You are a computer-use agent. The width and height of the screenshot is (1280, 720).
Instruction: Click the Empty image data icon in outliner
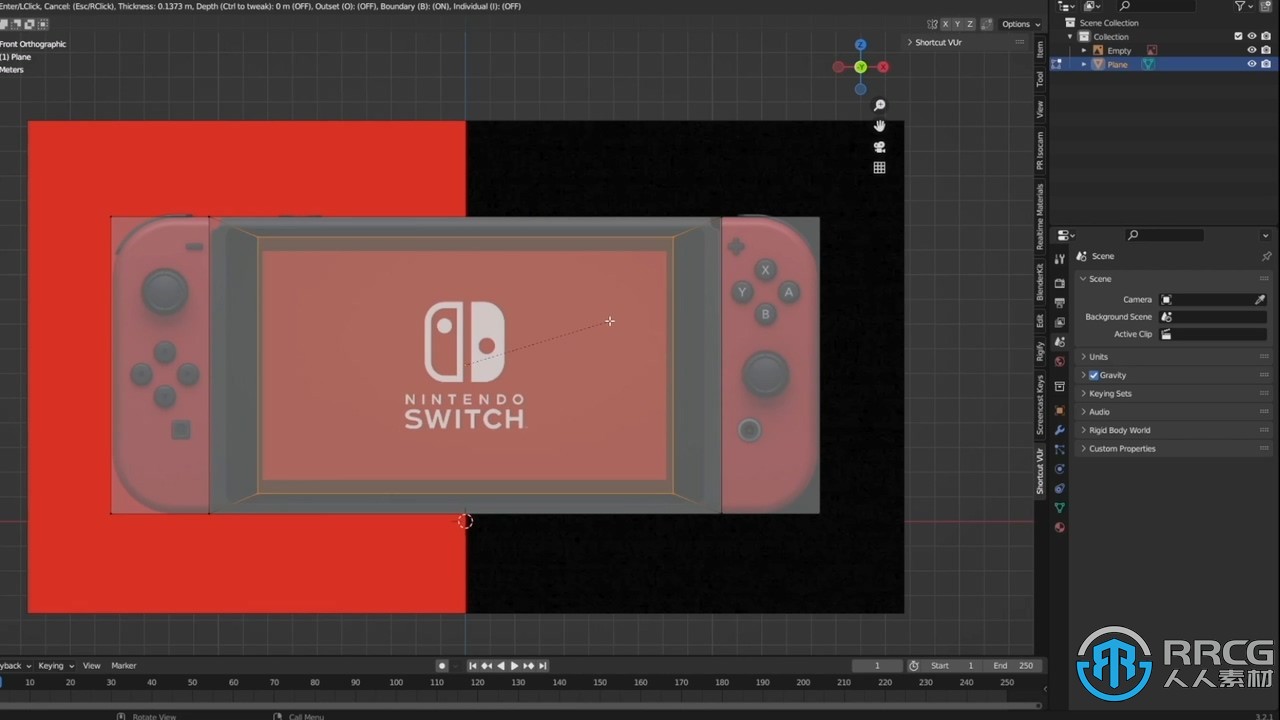pos(1152,50)
